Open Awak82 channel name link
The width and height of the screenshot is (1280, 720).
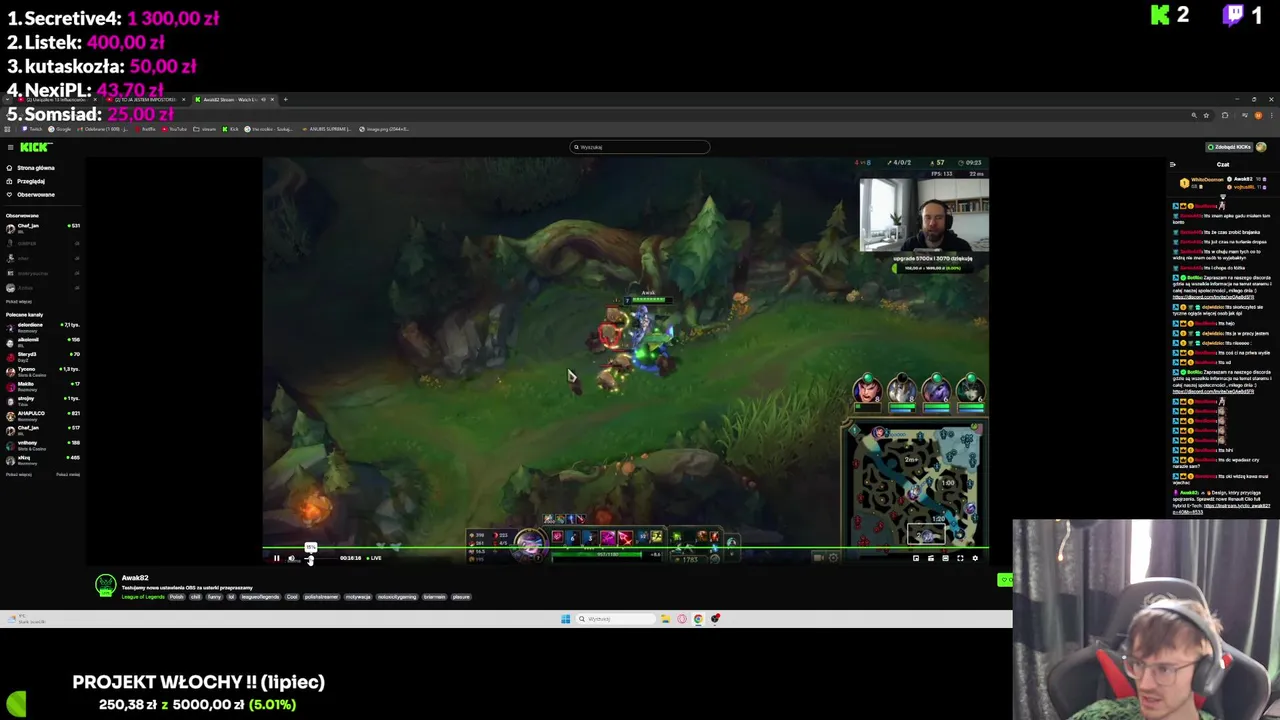click(135, 578)
